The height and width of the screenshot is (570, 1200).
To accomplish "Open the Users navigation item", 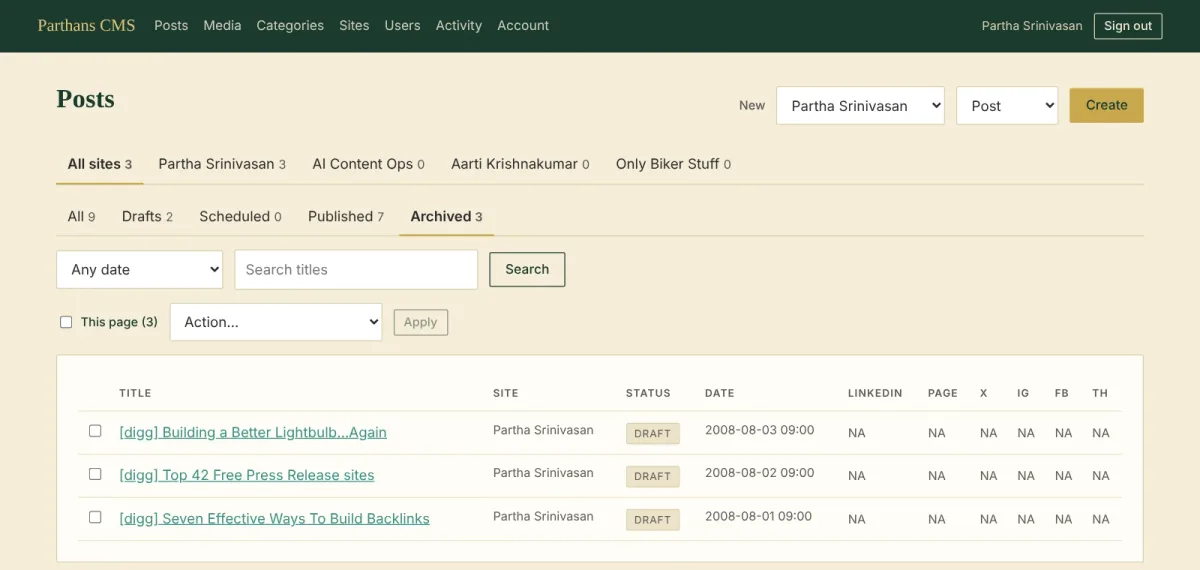I will (402, 25).
